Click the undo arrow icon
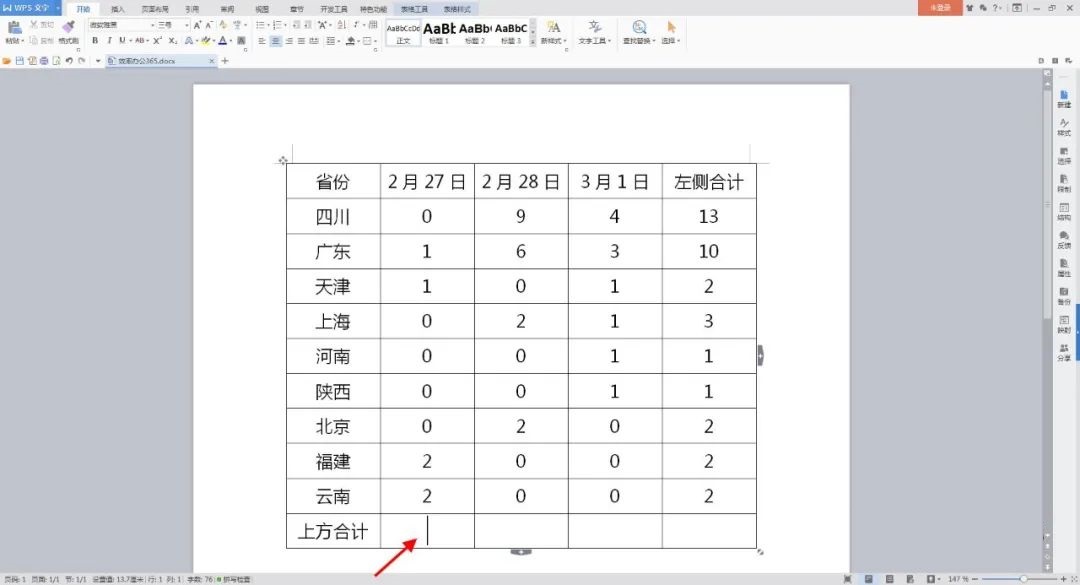Screen dimensions: 1080x585 (x=69, y=61)
